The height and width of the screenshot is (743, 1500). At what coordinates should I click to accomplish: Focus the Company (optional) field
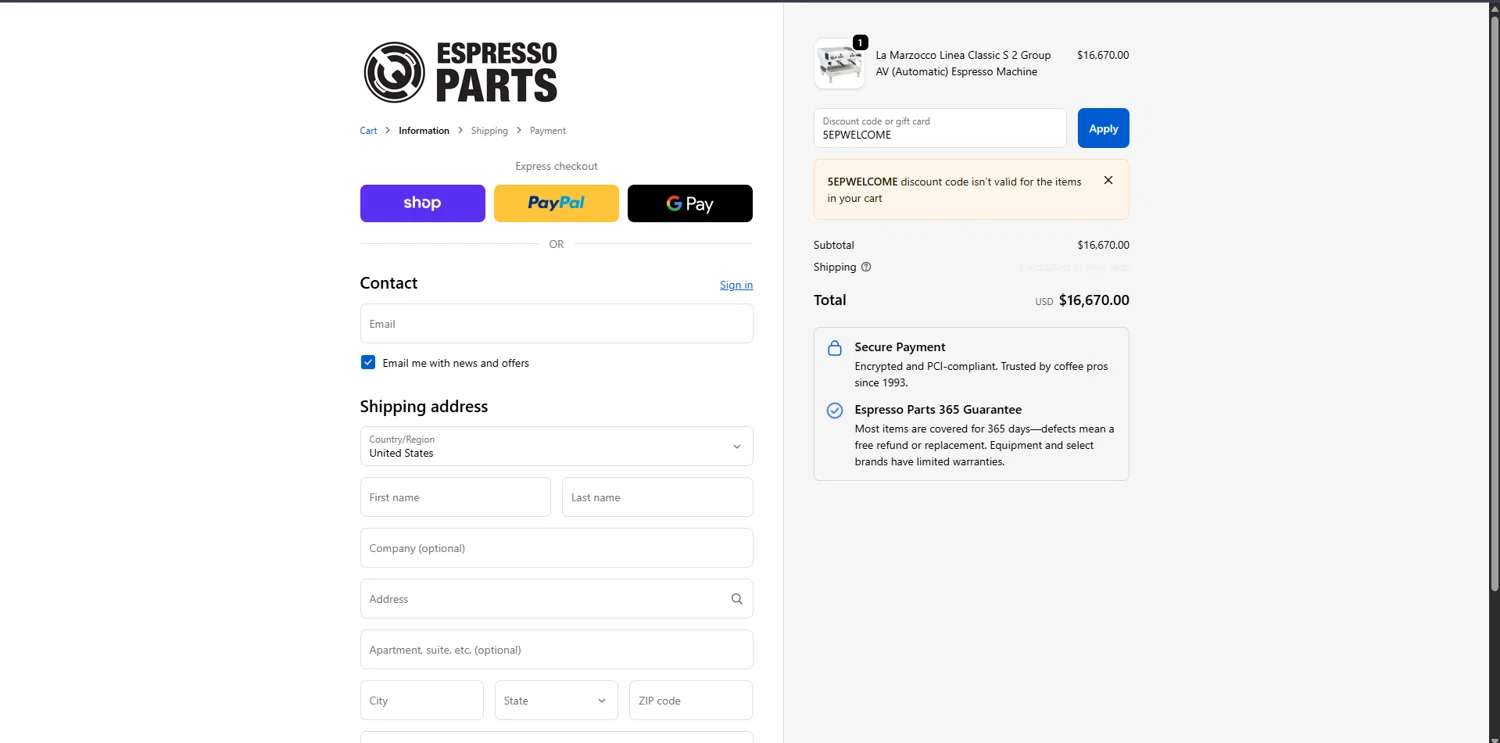[x=556, y=548]
